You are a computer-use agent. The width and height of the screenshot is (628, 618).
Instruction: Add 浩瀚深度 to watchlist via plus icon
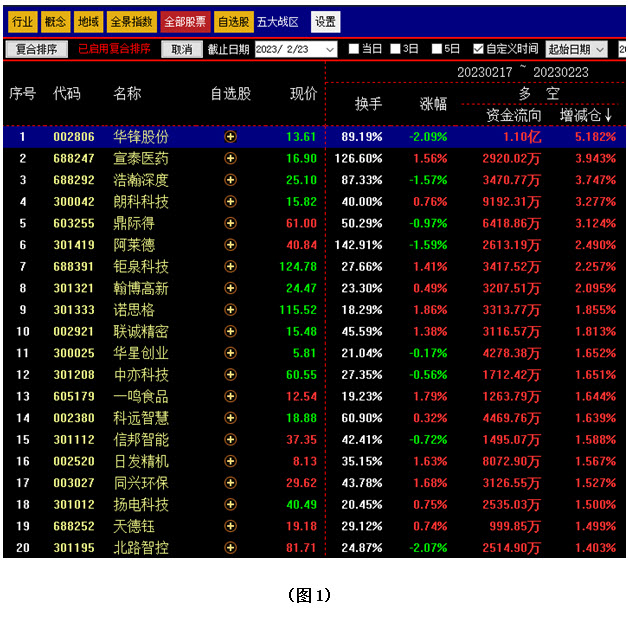click(x=230, y=180)
